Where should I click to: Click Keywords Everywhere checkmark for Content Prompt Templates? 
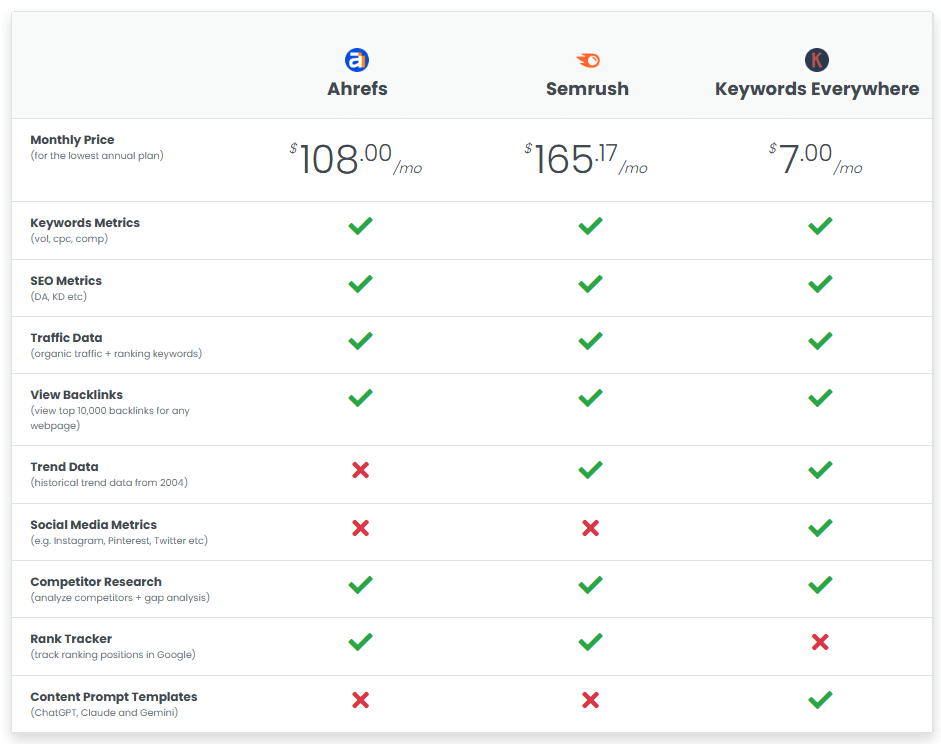(820, 700)
